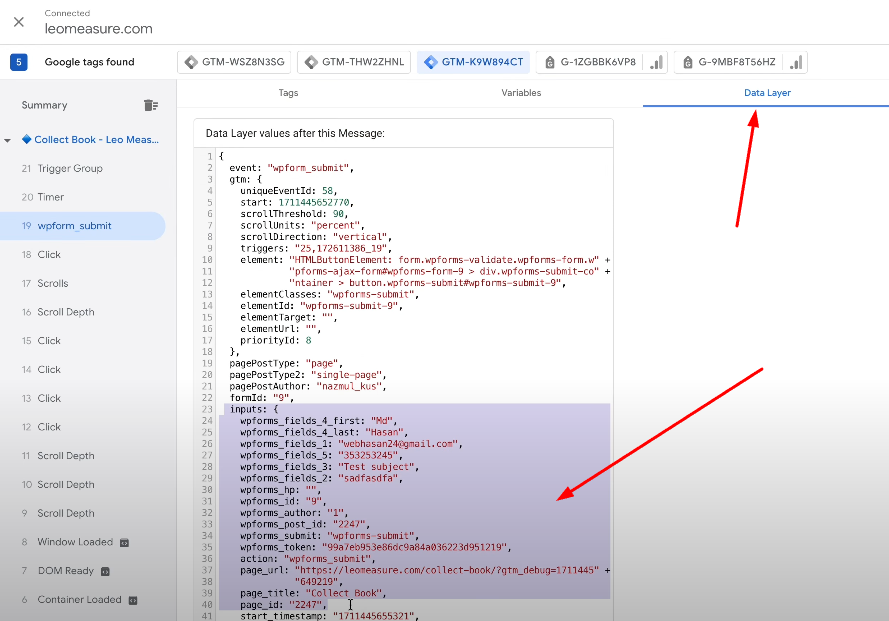Click the "Data Layer values after this Message:" heading
This screenshot has height=621, width=889.
coord(295,133)
